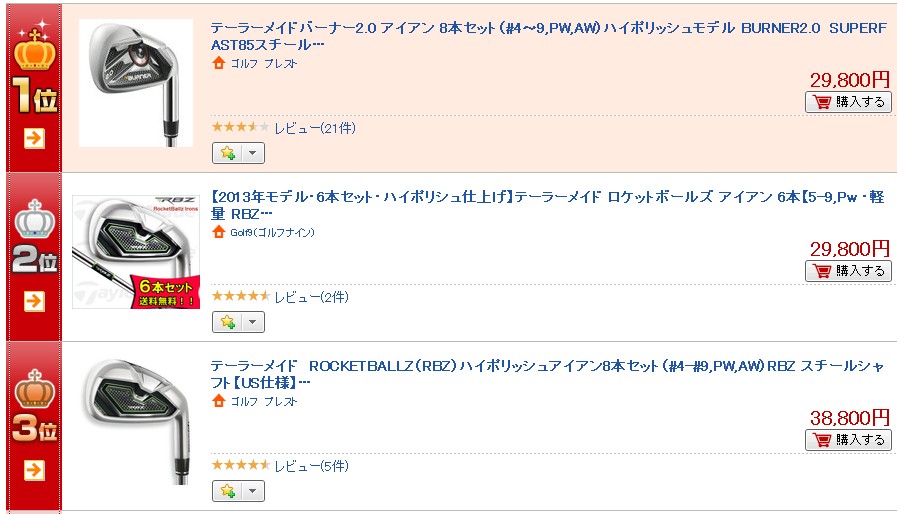Add the third-ranked ROCKETBALLZ item to favorites with the star icon
899x514 pixels.
coord(228,491)
